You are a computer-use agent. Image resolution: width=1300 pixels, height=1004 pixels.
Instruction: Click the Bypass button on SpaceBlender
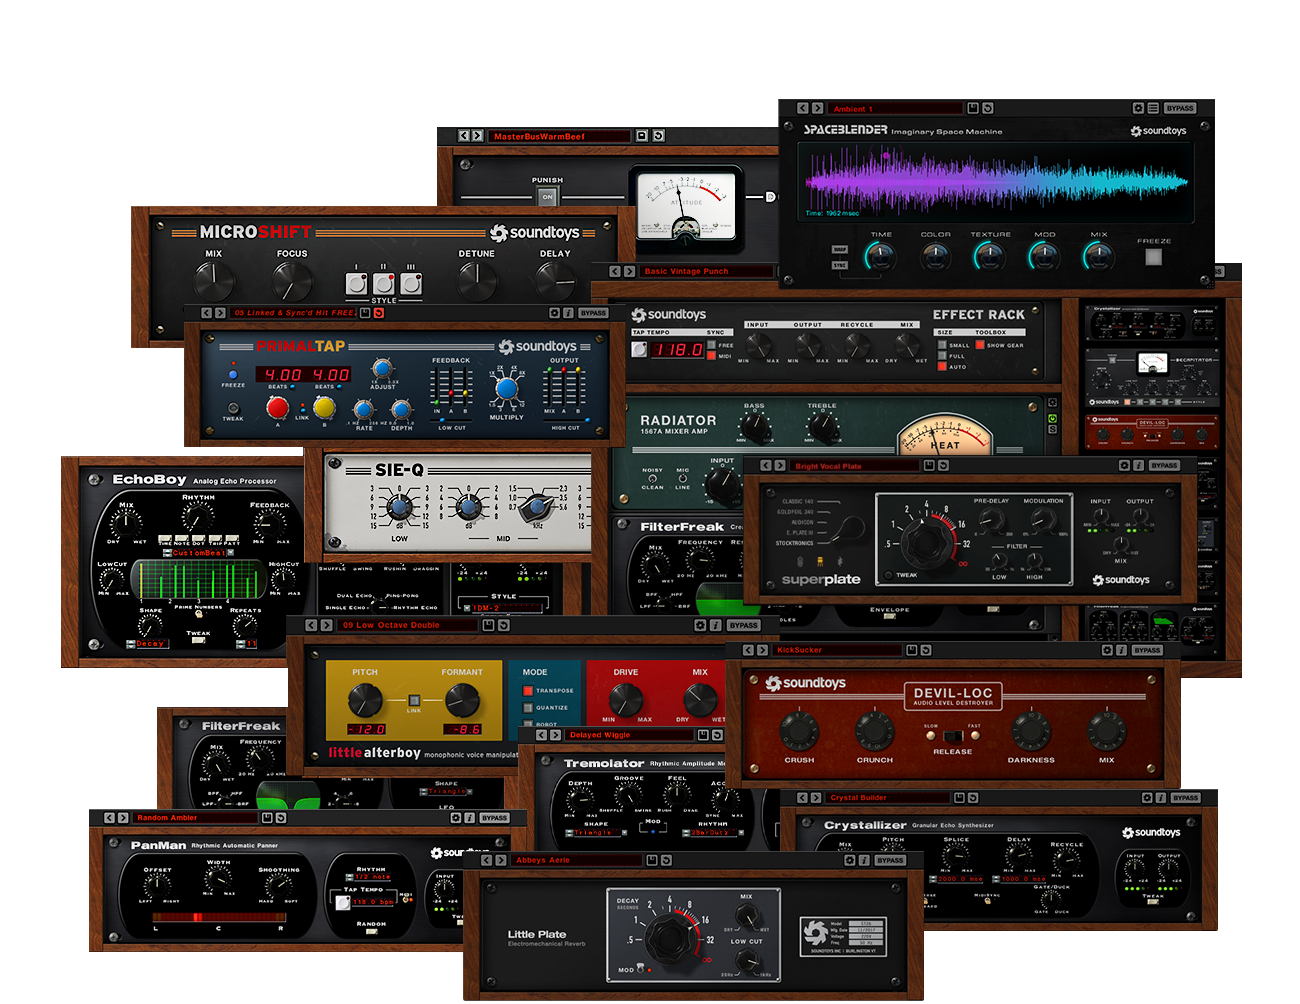tap(1180, 108)
